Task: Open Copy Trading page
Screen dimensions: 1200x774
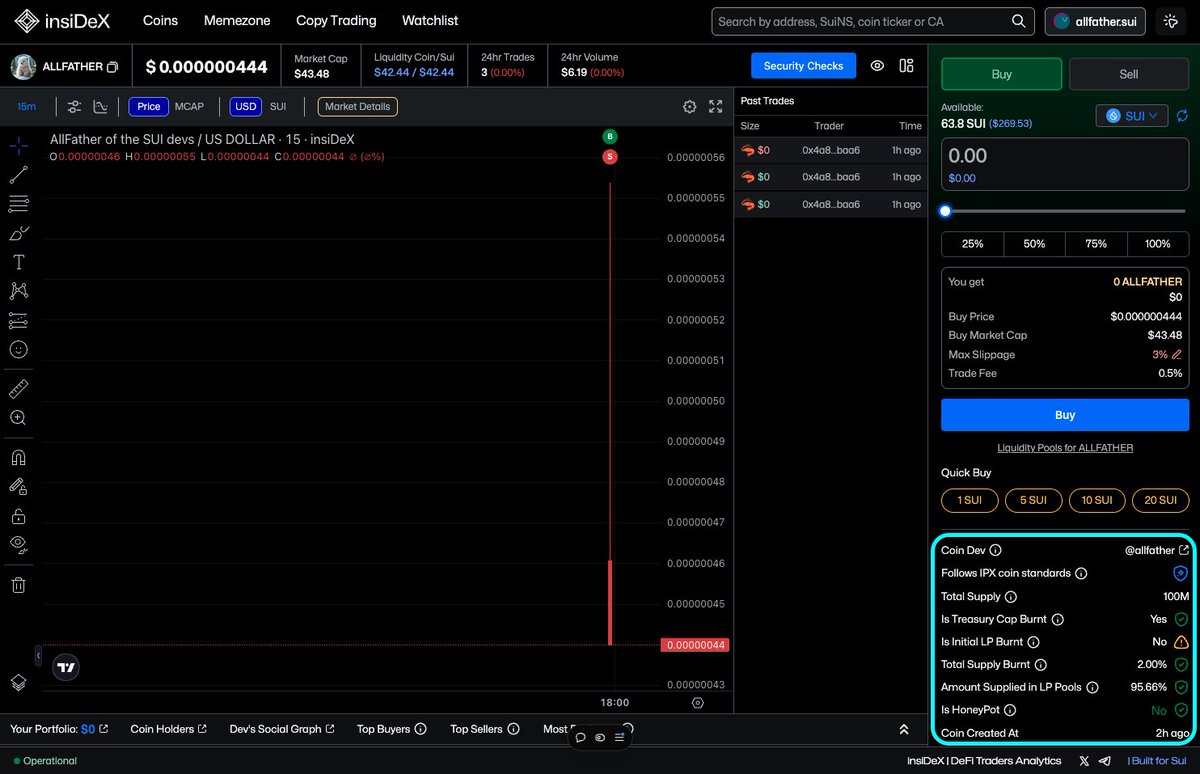Action: (x=336, y=20)
